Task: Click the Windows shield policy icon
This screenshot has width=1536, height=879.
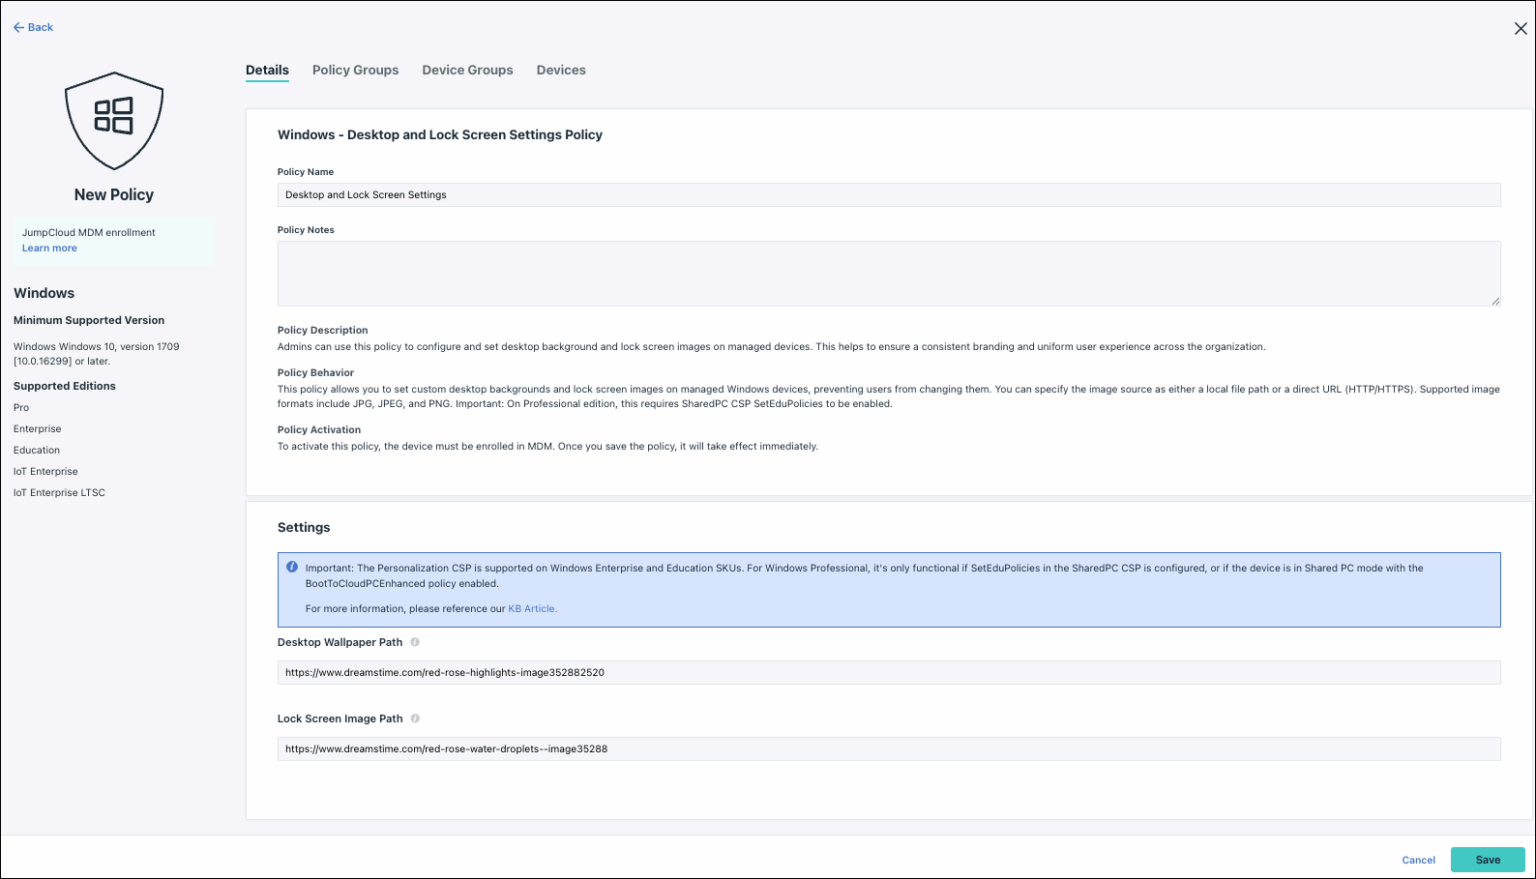Action: tap(114, 120)
